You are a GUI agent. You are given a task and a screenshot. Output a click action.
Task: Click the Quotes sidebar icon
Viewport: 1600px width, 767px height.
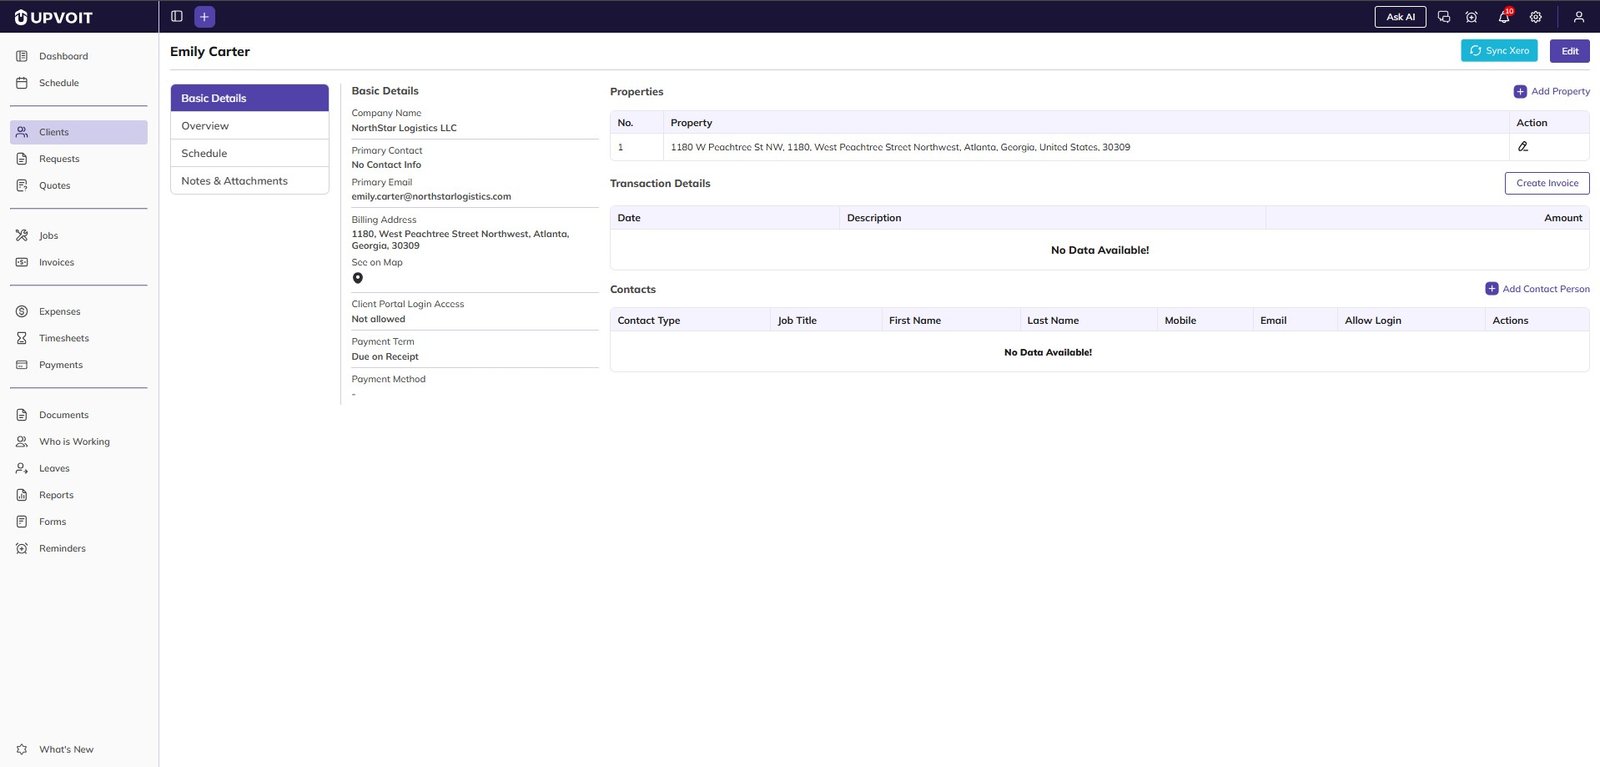pos(22,186)
